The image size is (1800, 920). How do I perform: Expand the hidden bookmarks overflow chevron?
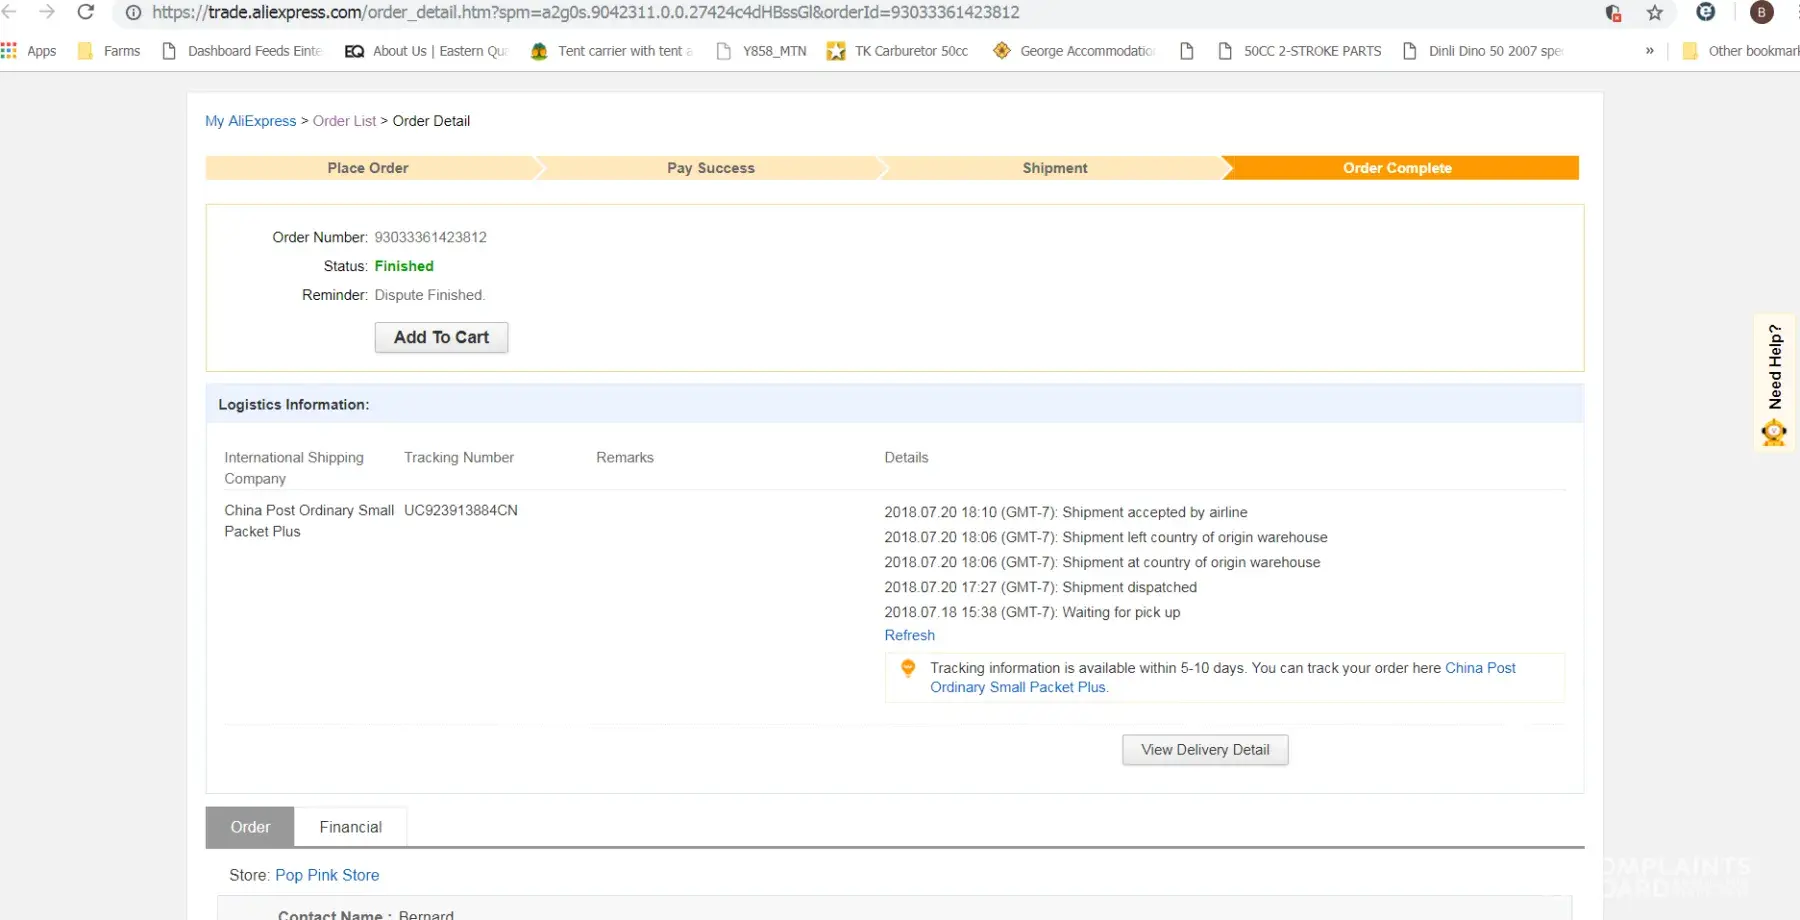(1649, 51)
